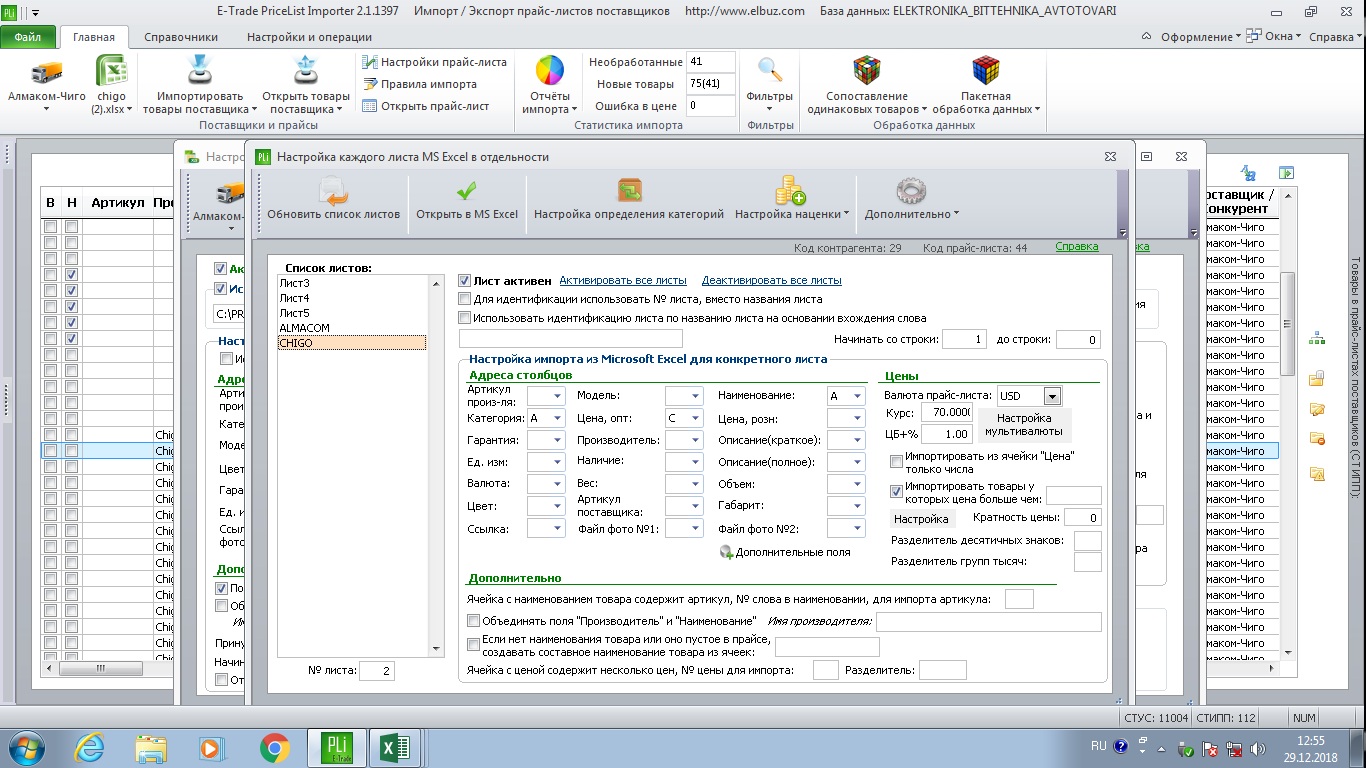Click the Настройка button under prices
The height and width of the screenshot is (768, 1366).
point(921,519)
